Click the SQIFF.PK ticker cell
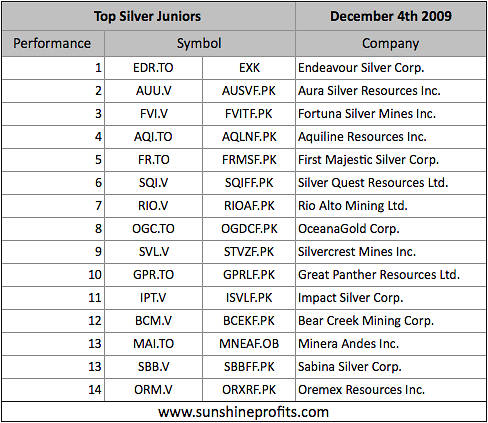 coord(249,183)
